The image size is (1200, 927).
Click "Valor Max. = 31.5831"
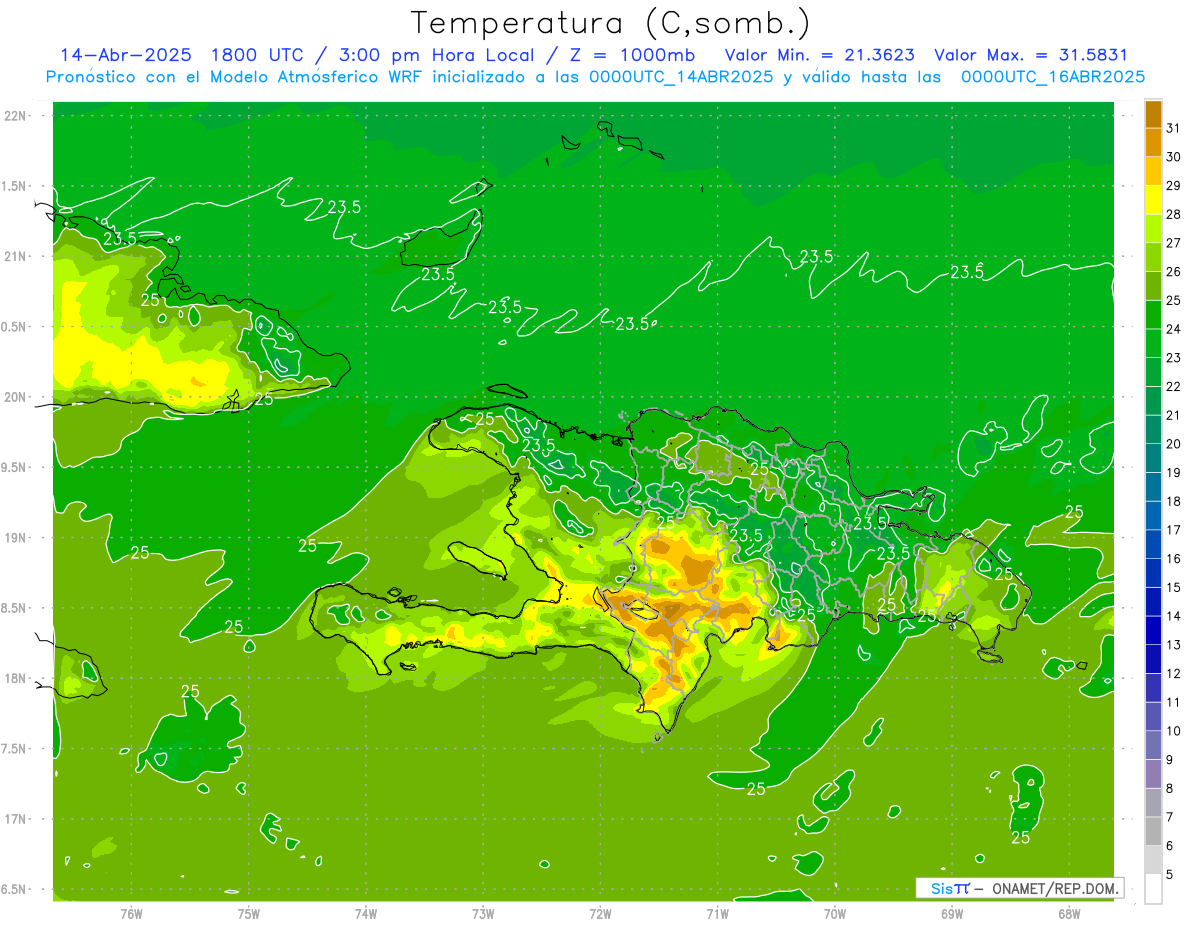1031,55
